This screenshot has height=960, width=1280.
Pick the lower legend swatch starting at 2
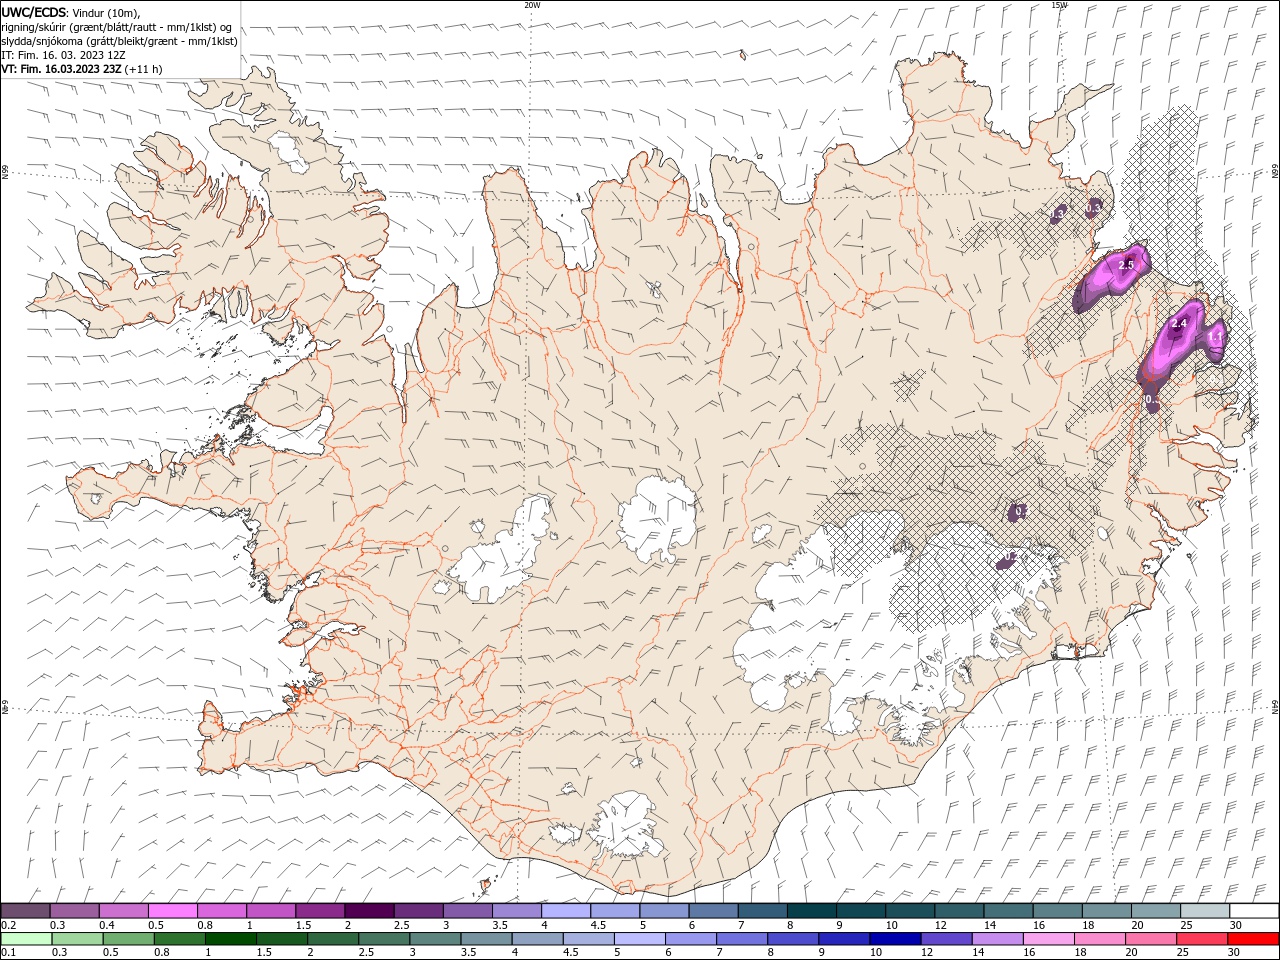point(332,939)
